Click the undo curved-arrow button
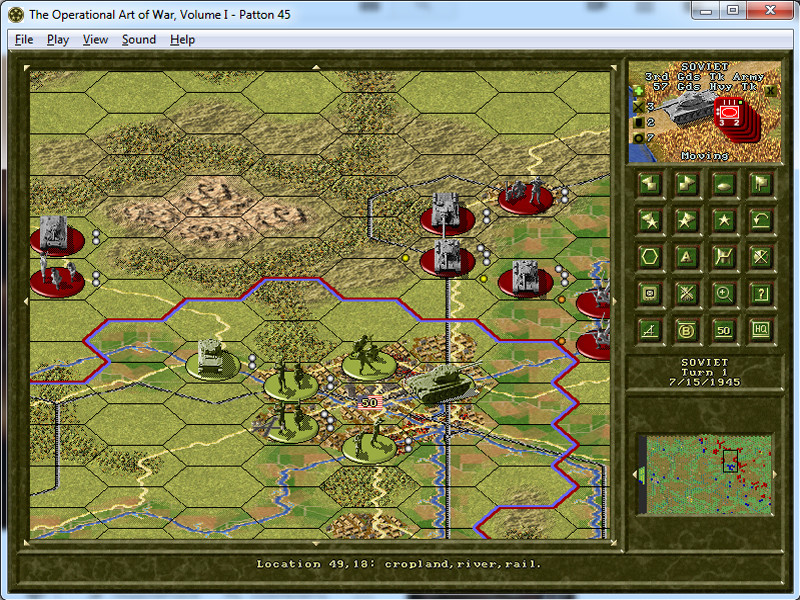 point(760,221)
